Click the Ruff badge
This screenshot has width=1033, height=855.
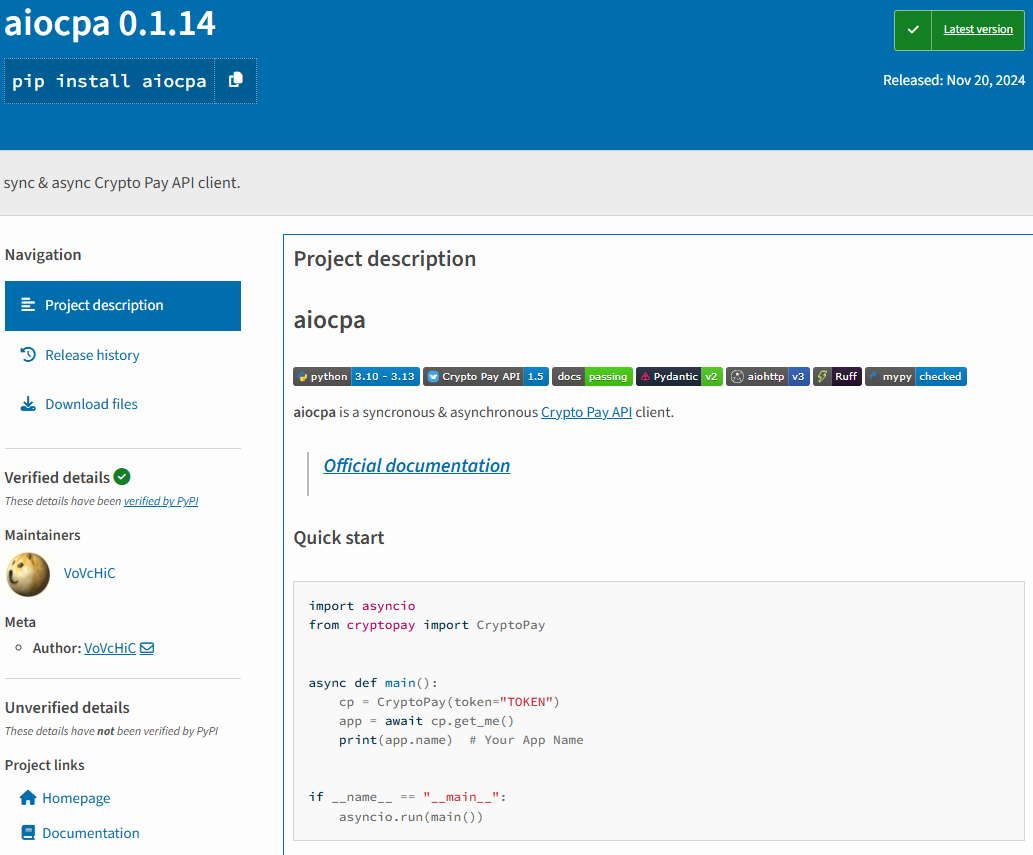point(837,376)
